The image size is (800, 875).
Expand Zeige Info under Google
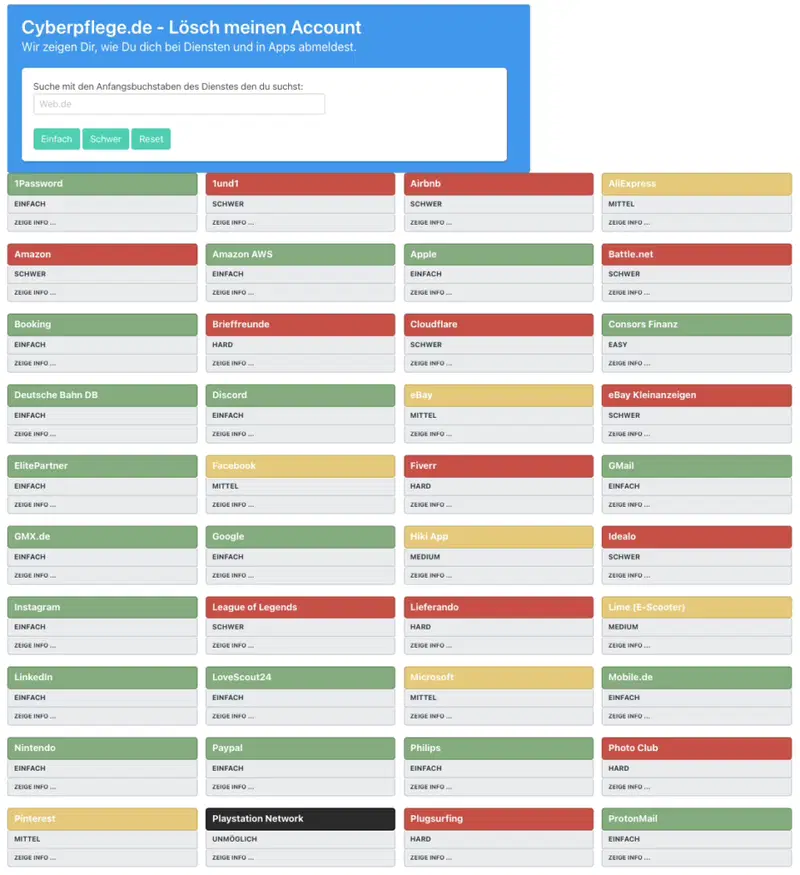point(300,575)
